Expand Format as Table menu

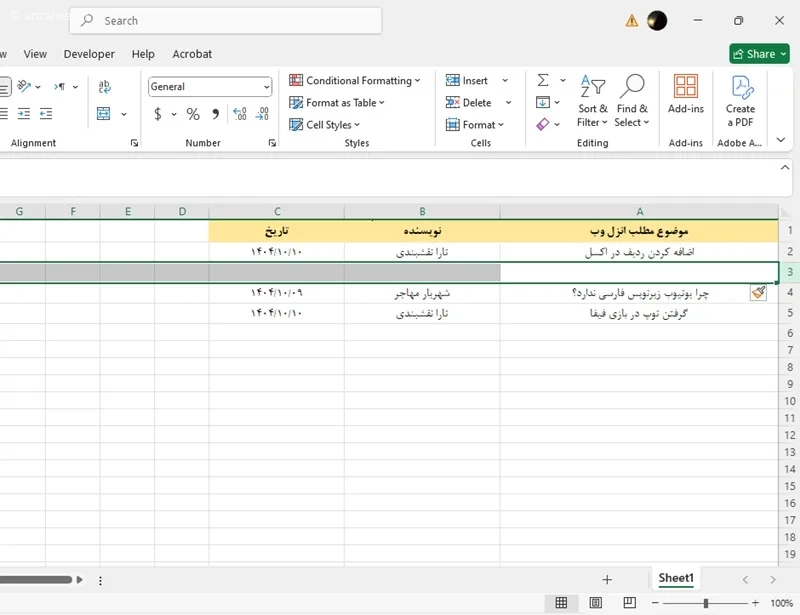coord(337,103)
